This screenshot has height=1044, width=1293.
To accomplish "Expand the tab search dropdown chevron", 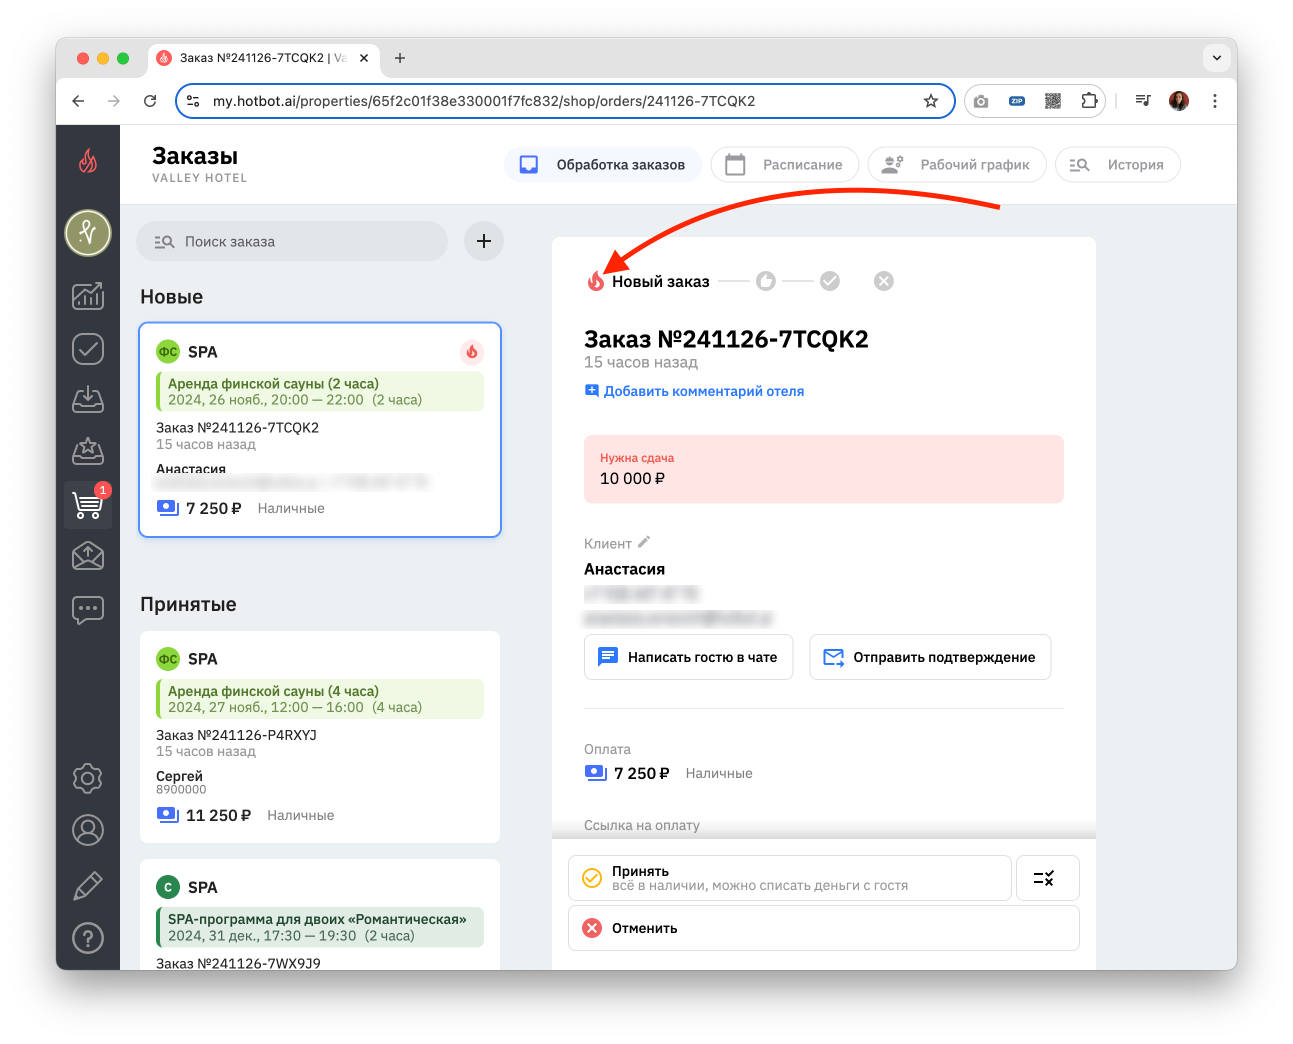I will point(1217,58).
